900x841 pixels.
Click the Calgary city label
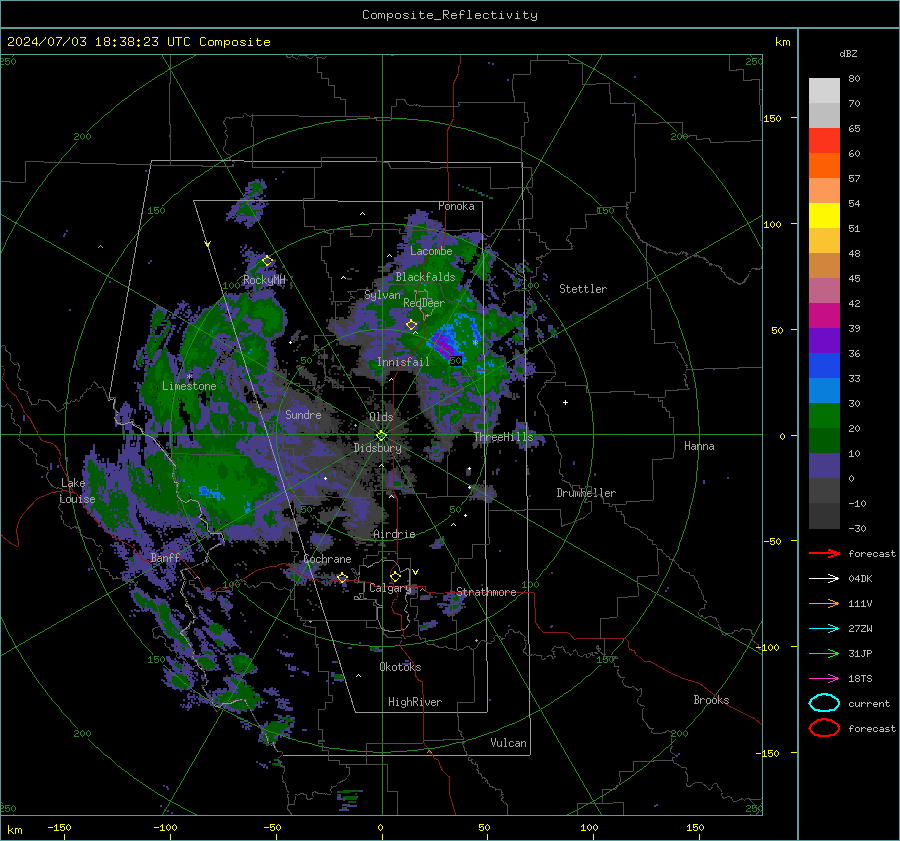tap(390, 588)
